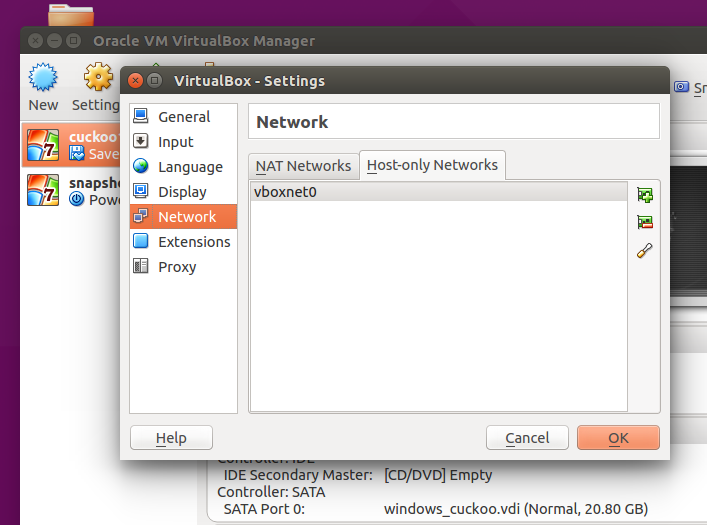This screenshot has height=525, width=707.
Task: Open the desktop folder icon
Action: (x=71, y=15)
